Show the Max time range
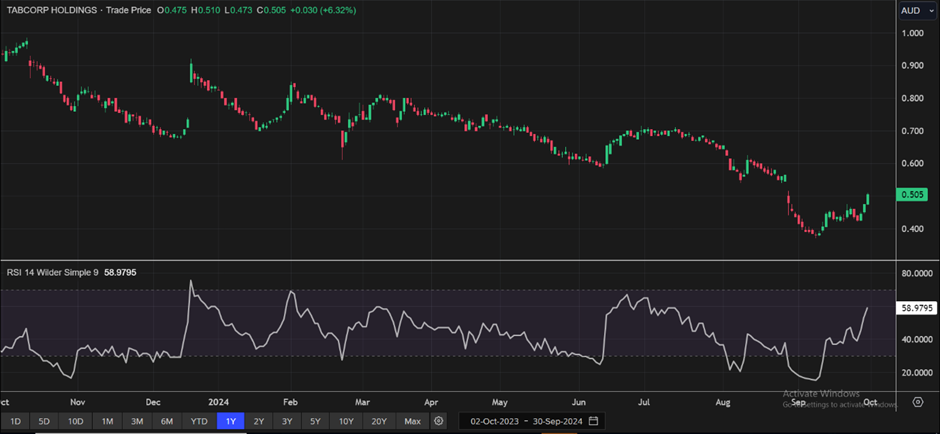940x434 pixels. click(x=412, y=421)
